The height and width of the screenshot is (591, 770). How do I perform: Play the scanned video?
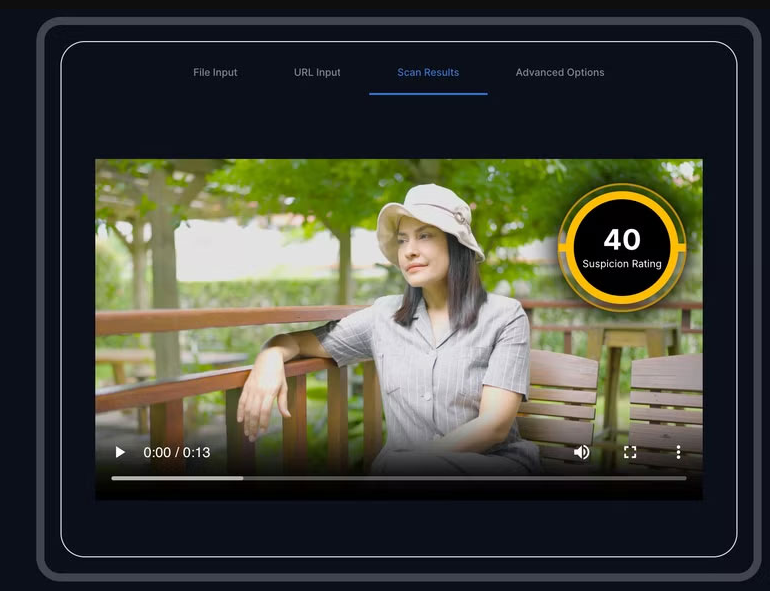click(x=120, y=452)
